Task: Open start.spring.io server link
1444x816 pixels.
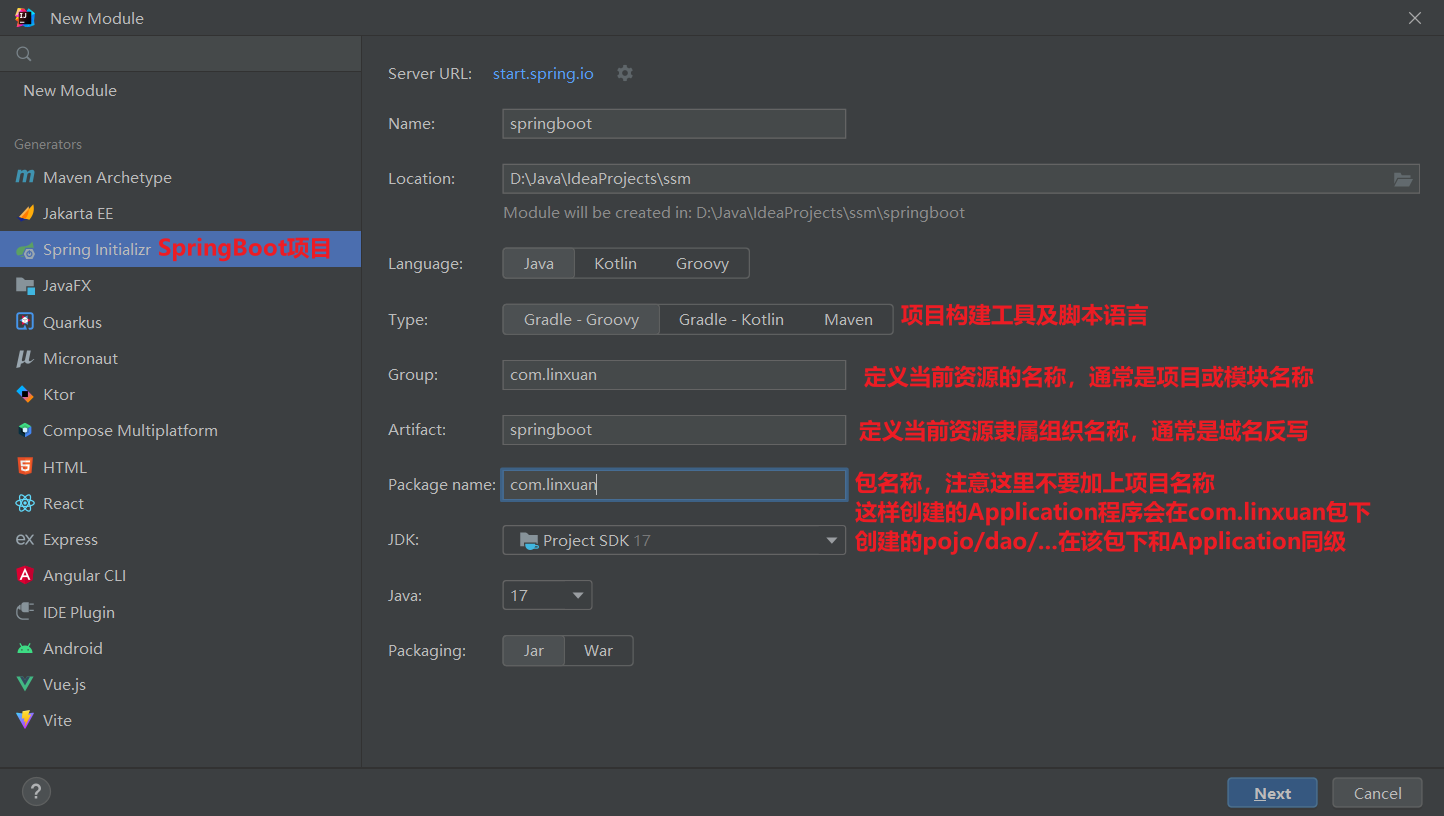Action: coord(543,73)
